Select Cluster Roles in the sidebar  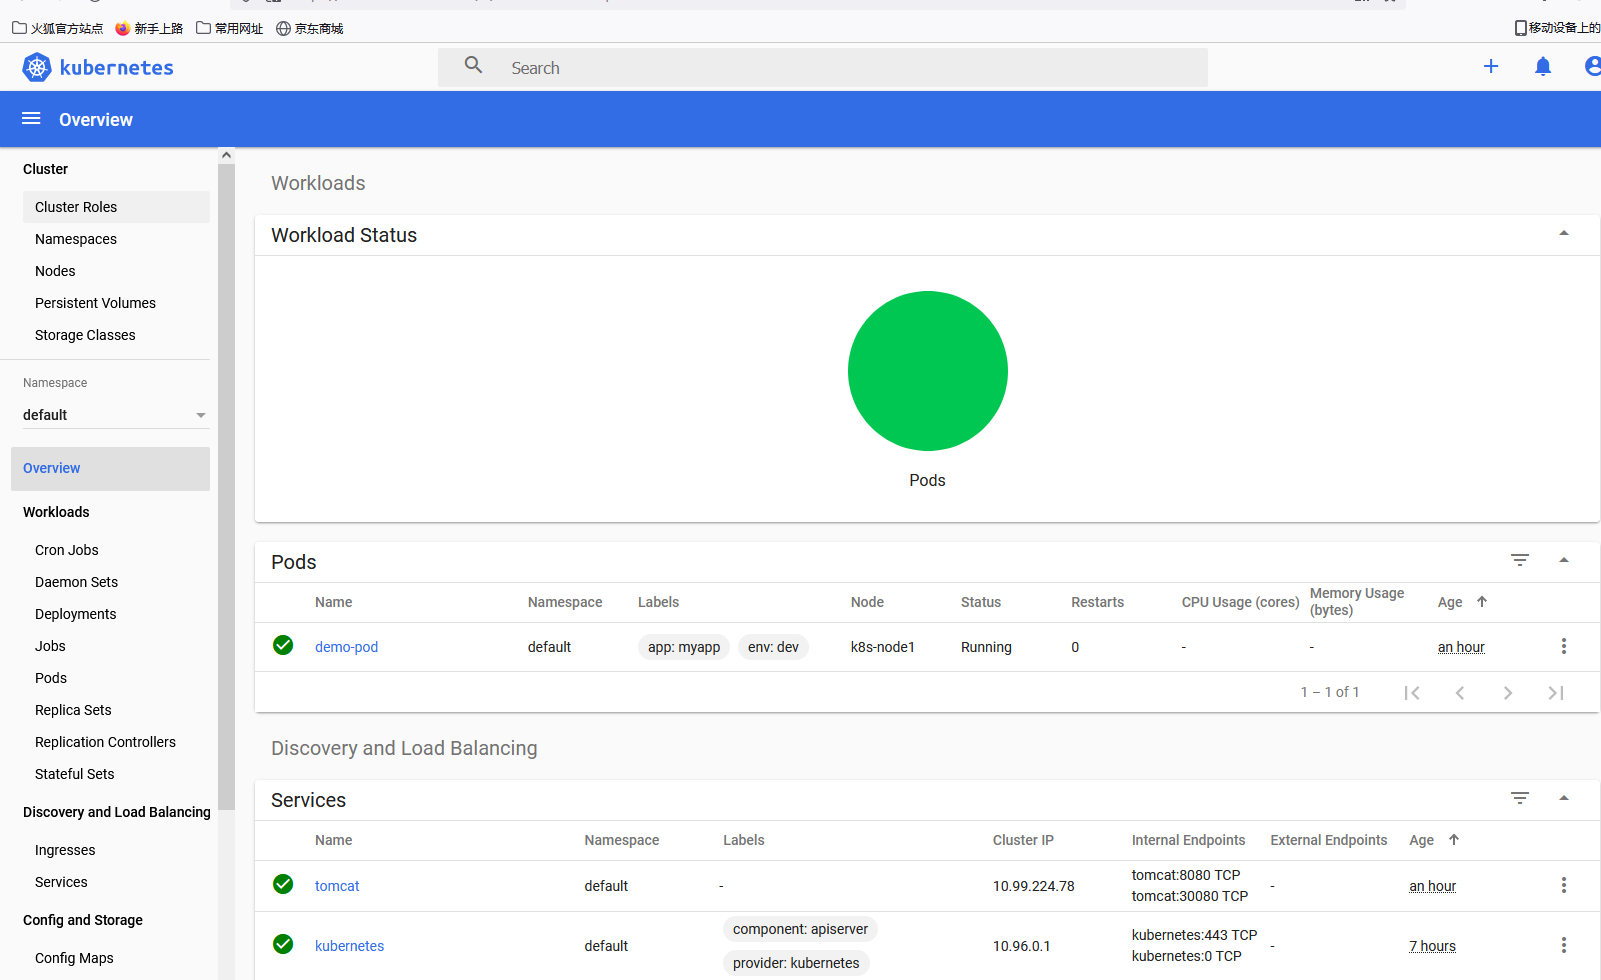pos(116,207)
